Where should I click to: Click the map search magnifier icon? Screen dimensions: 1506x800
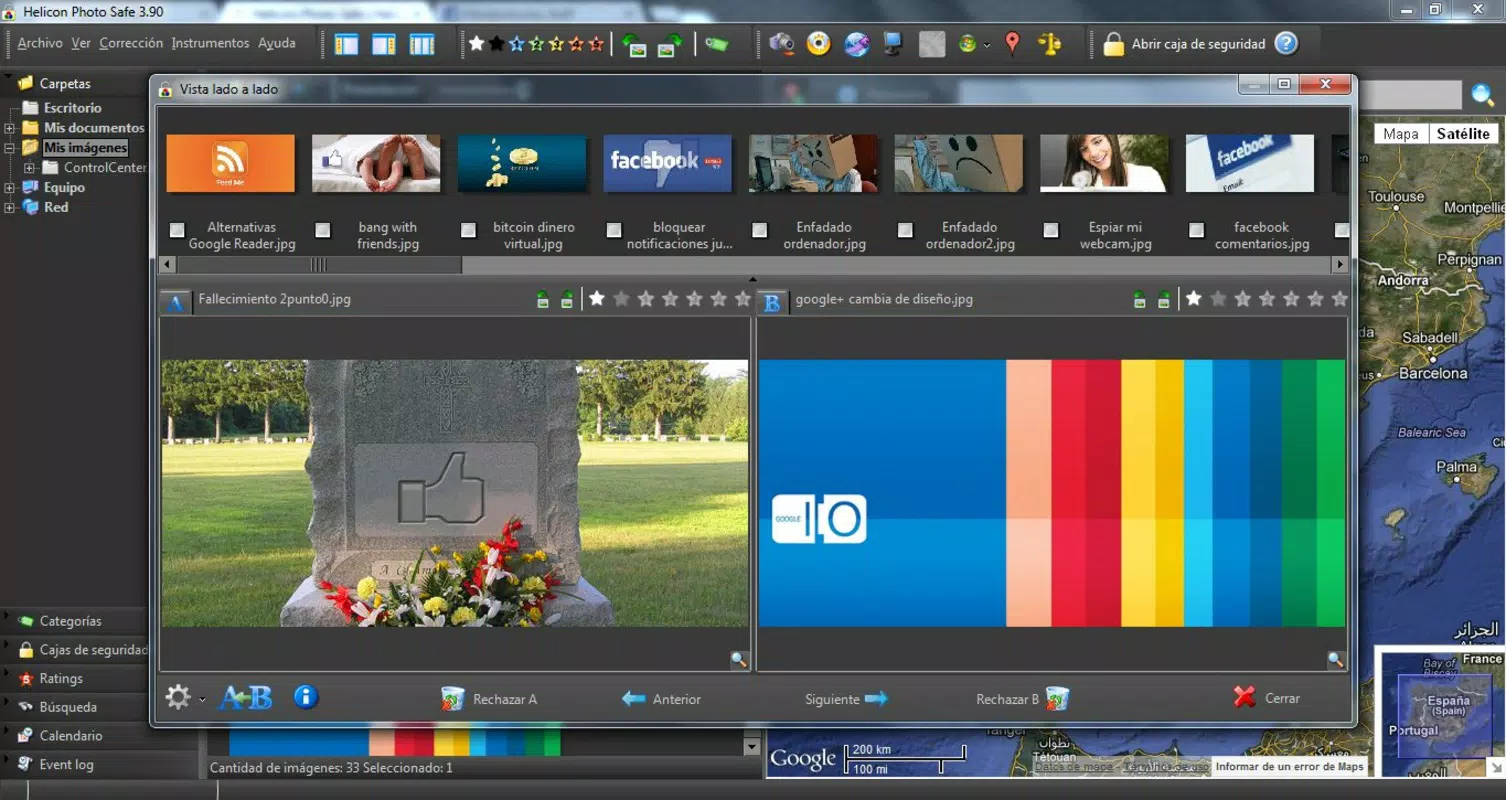point(1483,95)
